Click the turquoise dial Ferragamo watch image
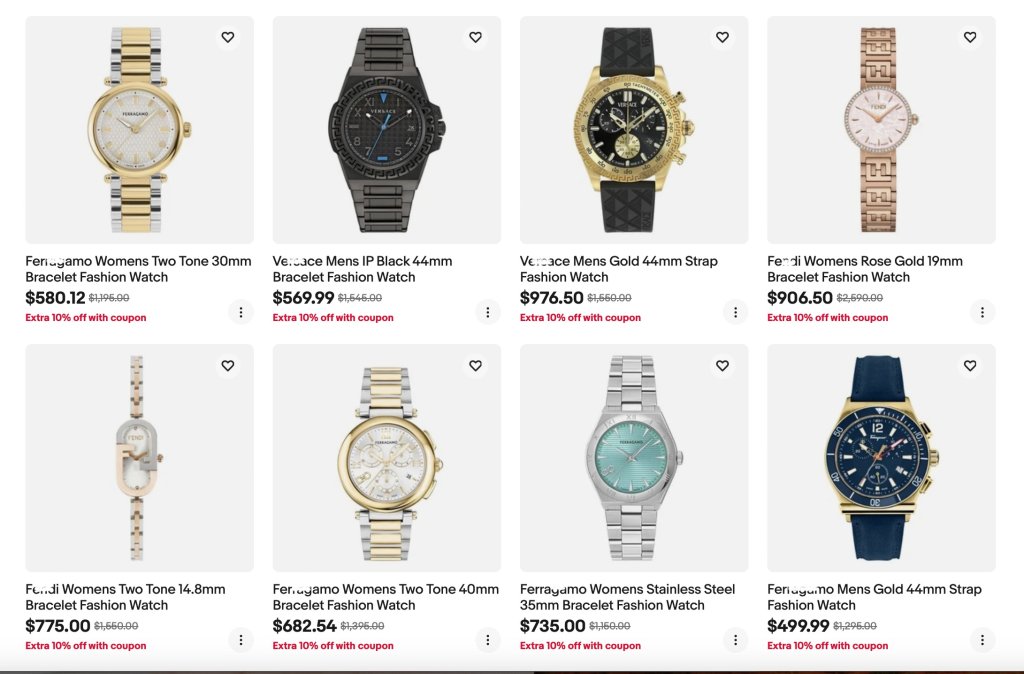 pyautogui.click(x=634, y=458)
